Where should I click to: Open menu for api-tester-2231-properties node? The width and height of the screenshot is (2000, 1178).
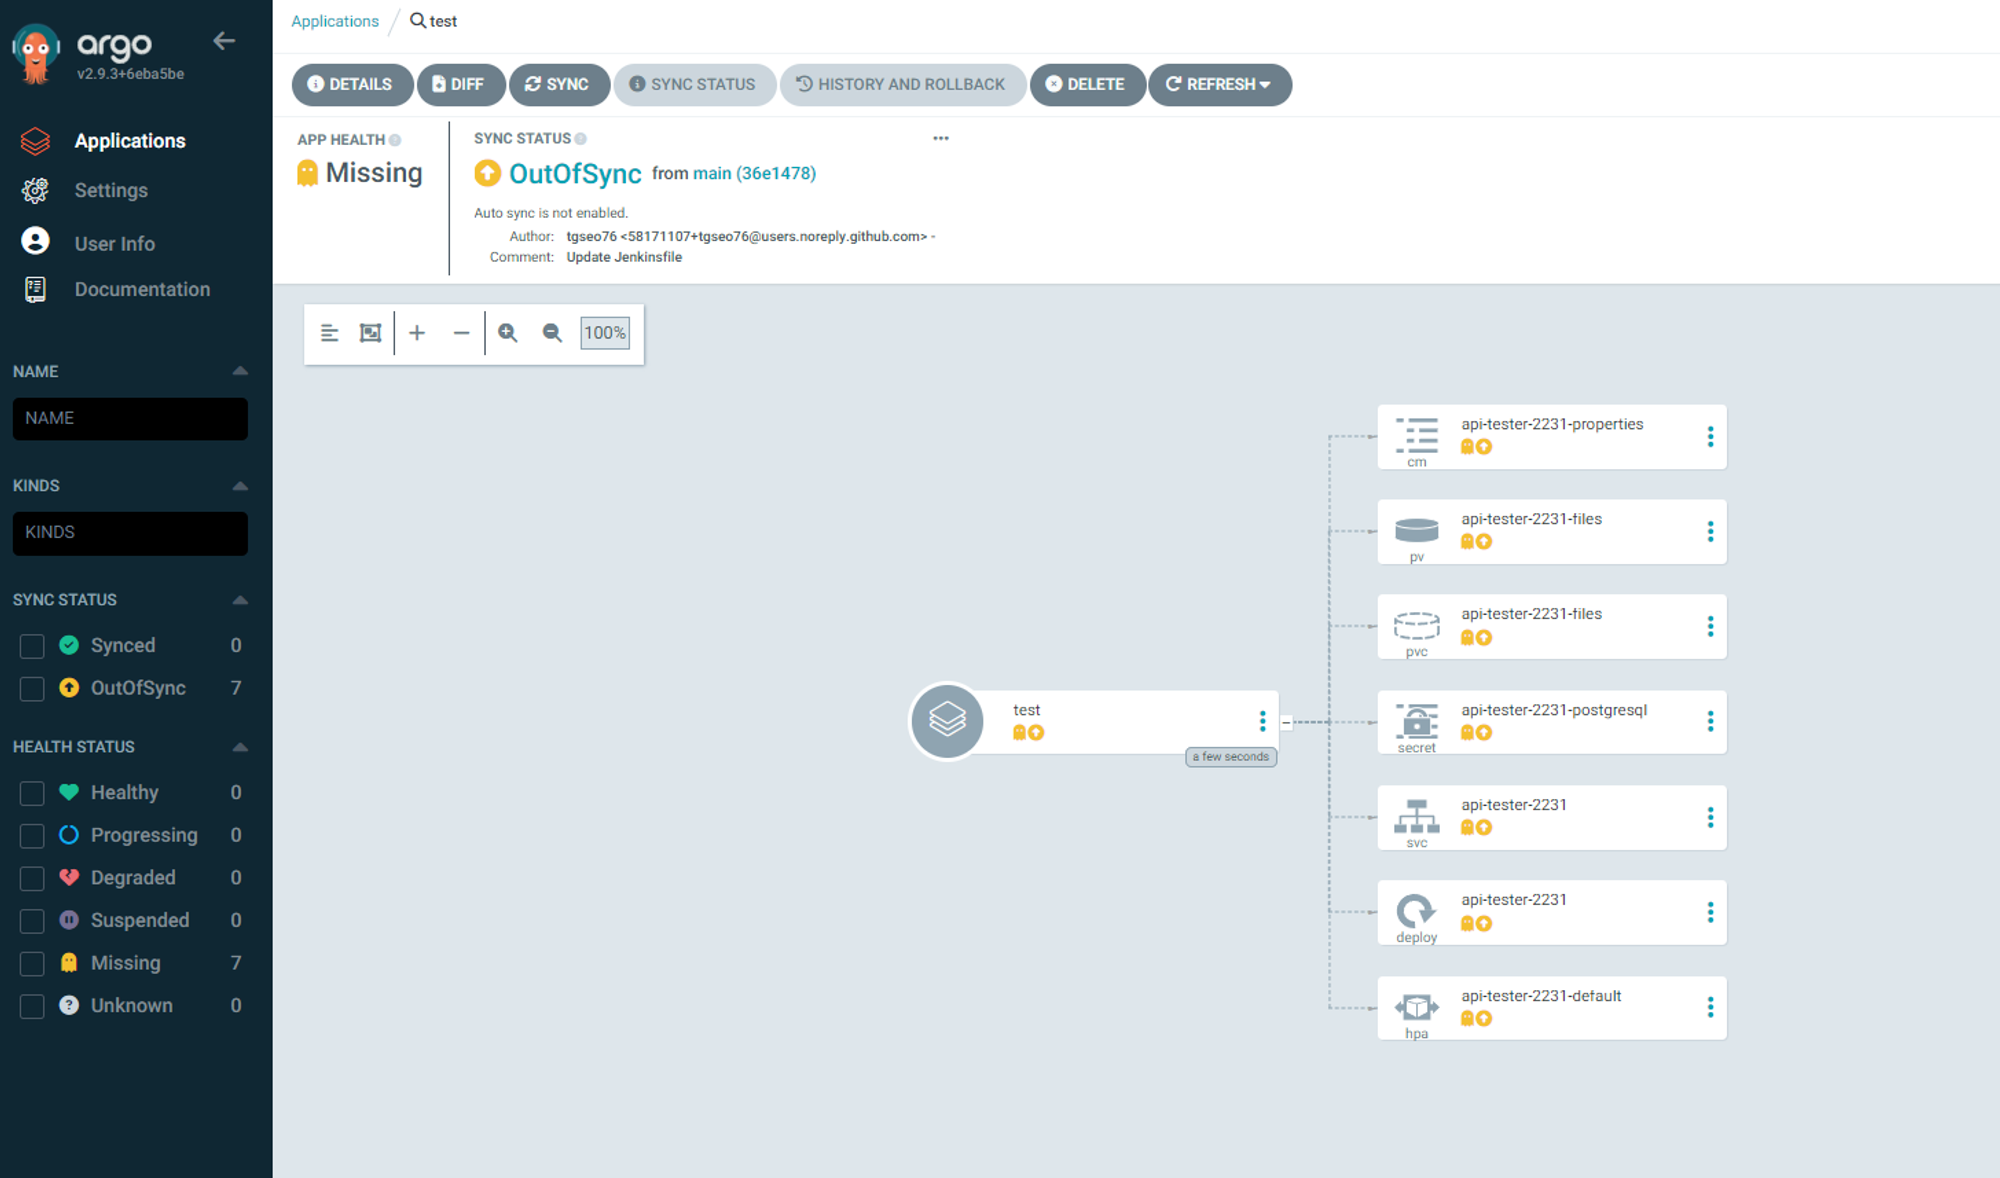(1710, 437)
